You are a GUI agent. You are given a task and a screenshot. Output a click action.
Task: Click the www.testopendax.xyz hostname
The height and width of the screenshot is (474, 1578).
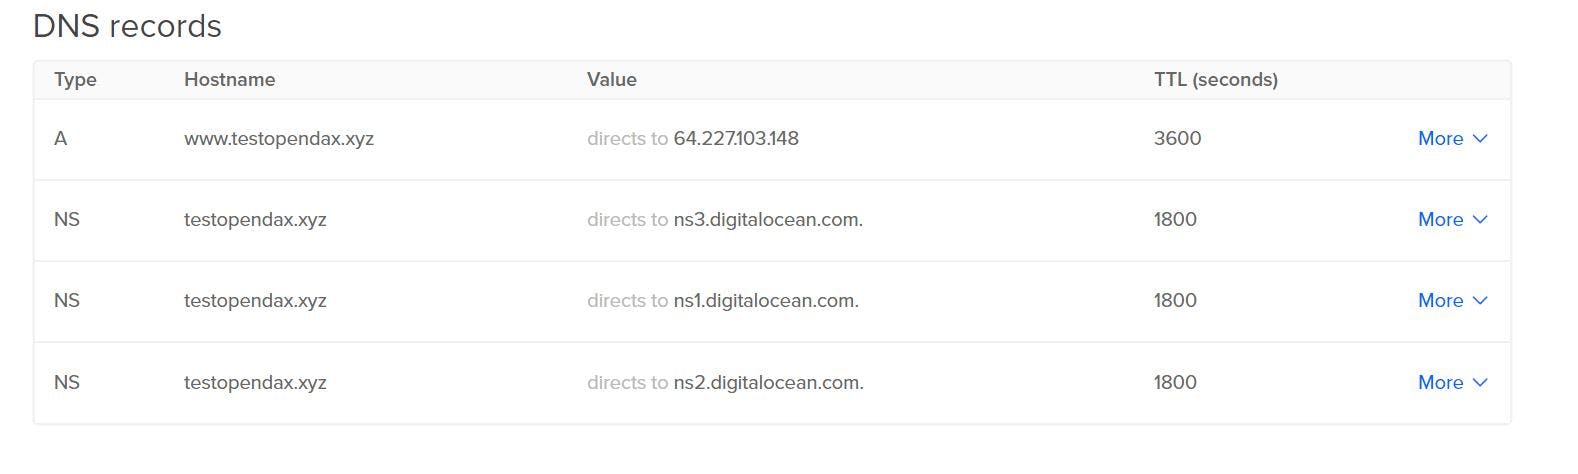(279, 139)
